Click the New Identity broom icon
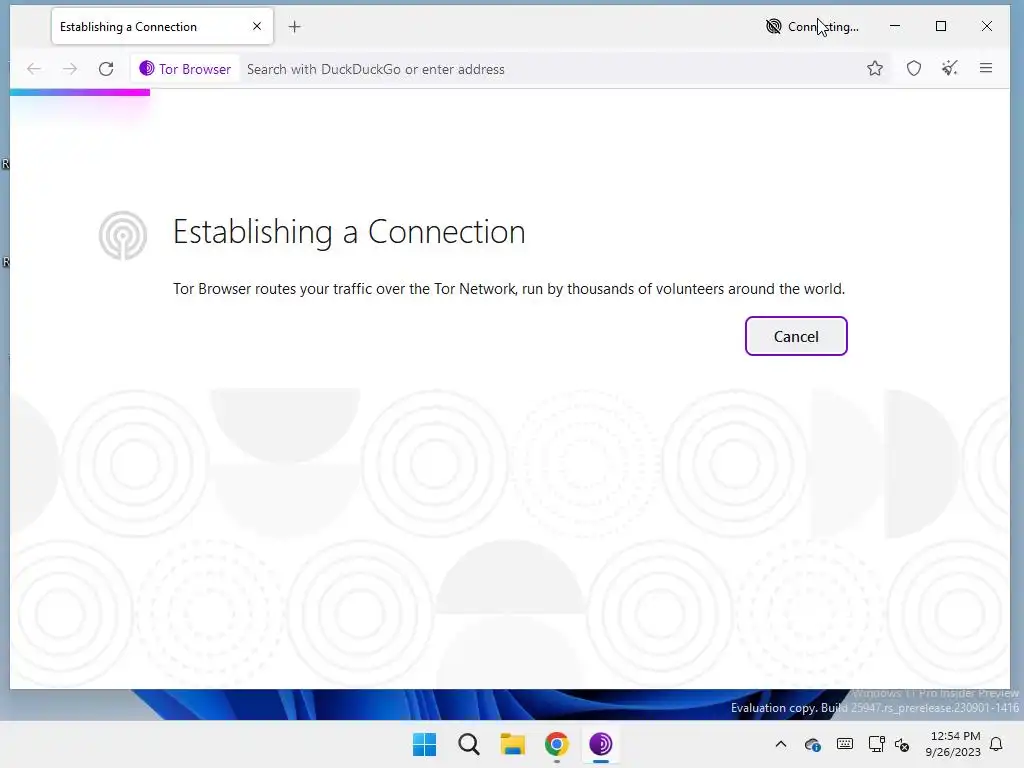This screenshot has height=768, width=1024. (950, 68)
